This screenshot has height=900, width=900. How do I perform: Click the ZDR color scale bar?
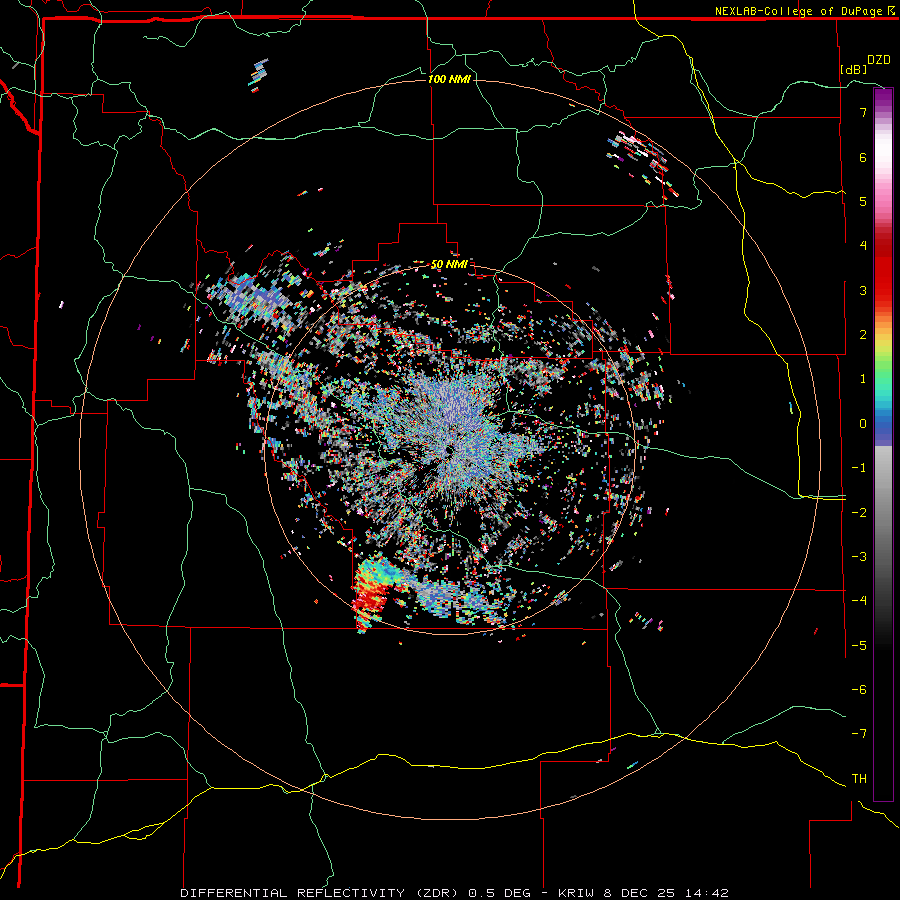pos(883,444)
